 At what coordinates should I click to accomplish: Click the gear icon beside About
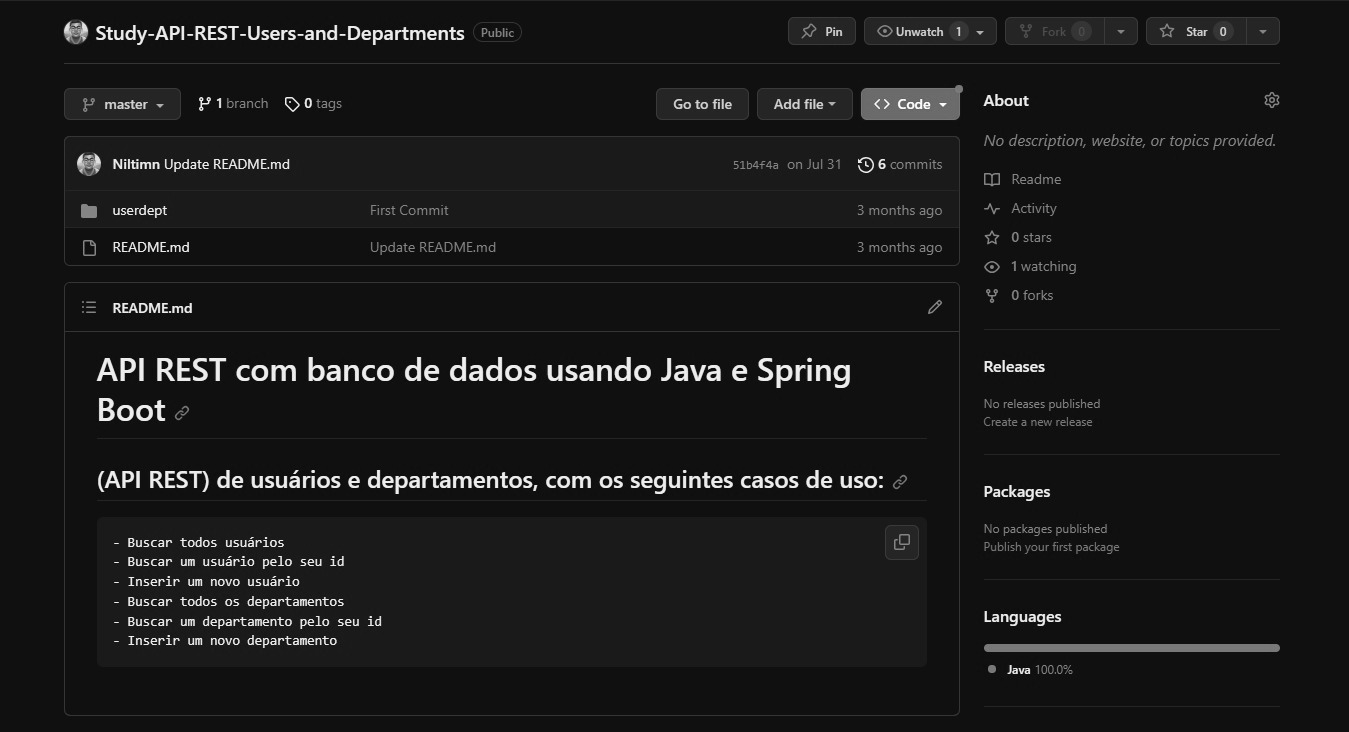tap(1271, 100)
